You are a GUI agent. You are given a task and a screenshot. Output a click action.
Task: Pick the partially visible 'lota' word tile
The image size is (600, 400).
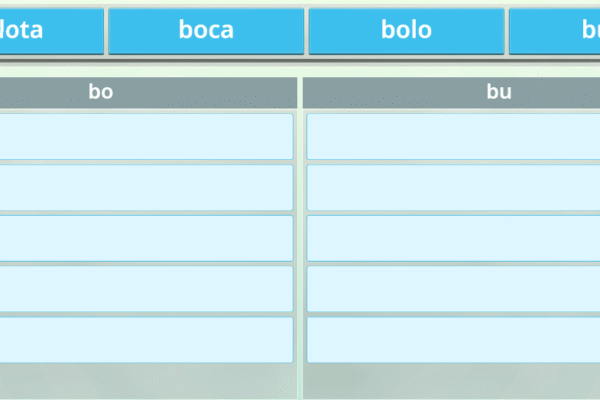(52, 31)
